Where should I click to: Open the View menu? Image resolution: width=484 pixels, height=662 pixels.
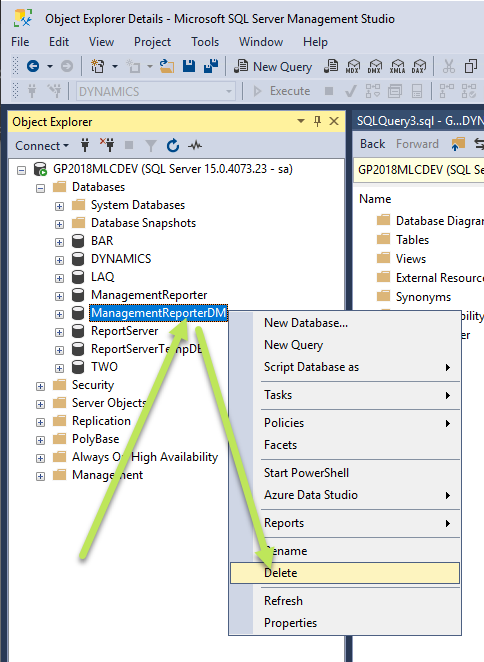pos(101,42)
